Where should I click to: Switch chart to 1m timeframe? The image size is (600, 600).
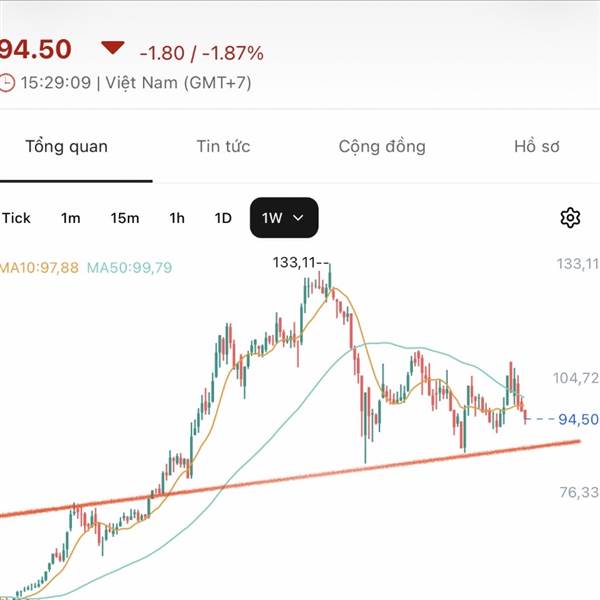point(71,218)
